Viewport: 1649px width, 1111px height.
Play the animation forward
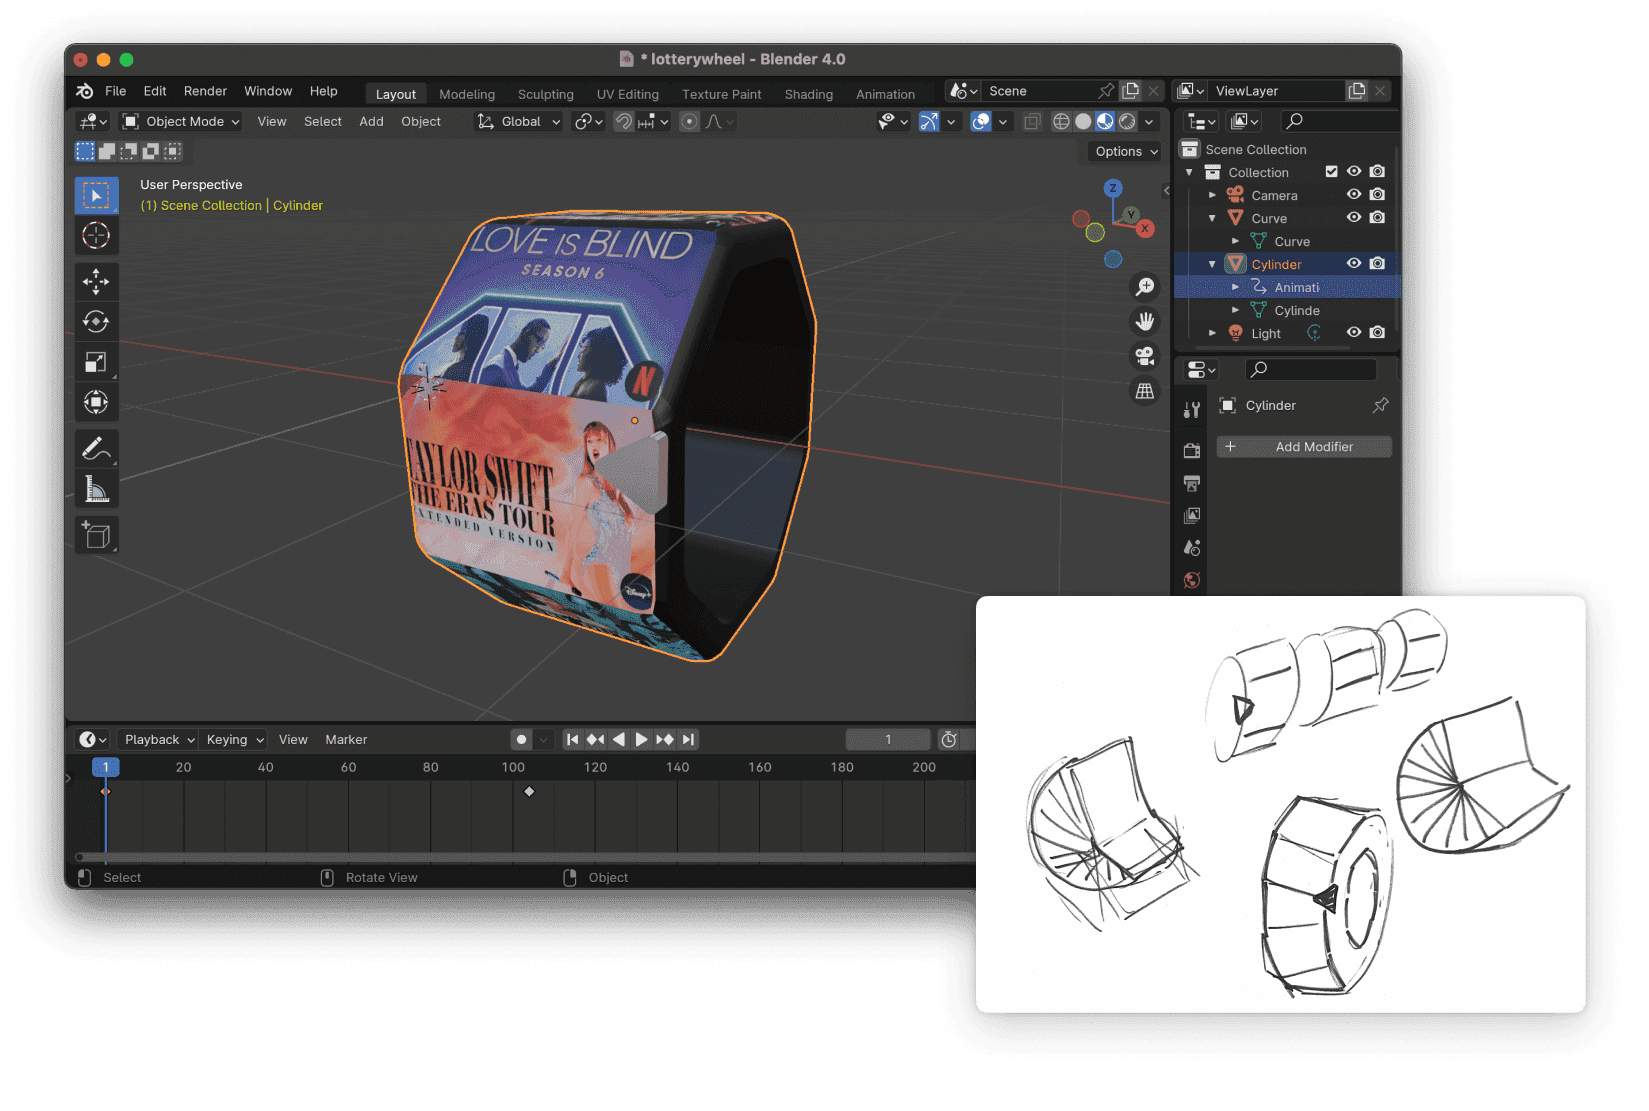coord(642,740)
